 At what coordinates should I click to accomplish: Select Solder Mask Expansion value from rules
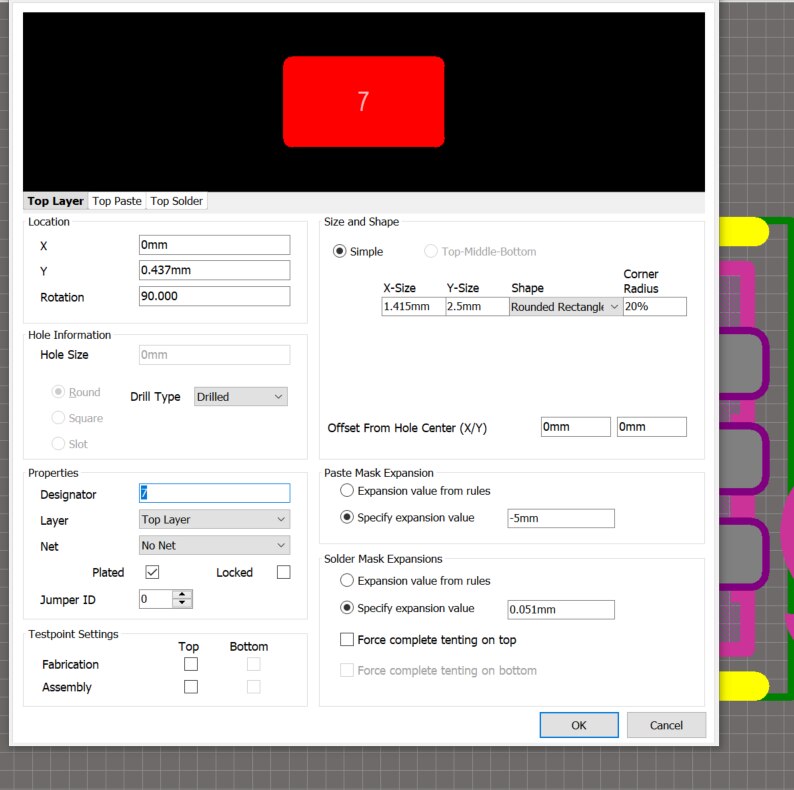point(347,580)
